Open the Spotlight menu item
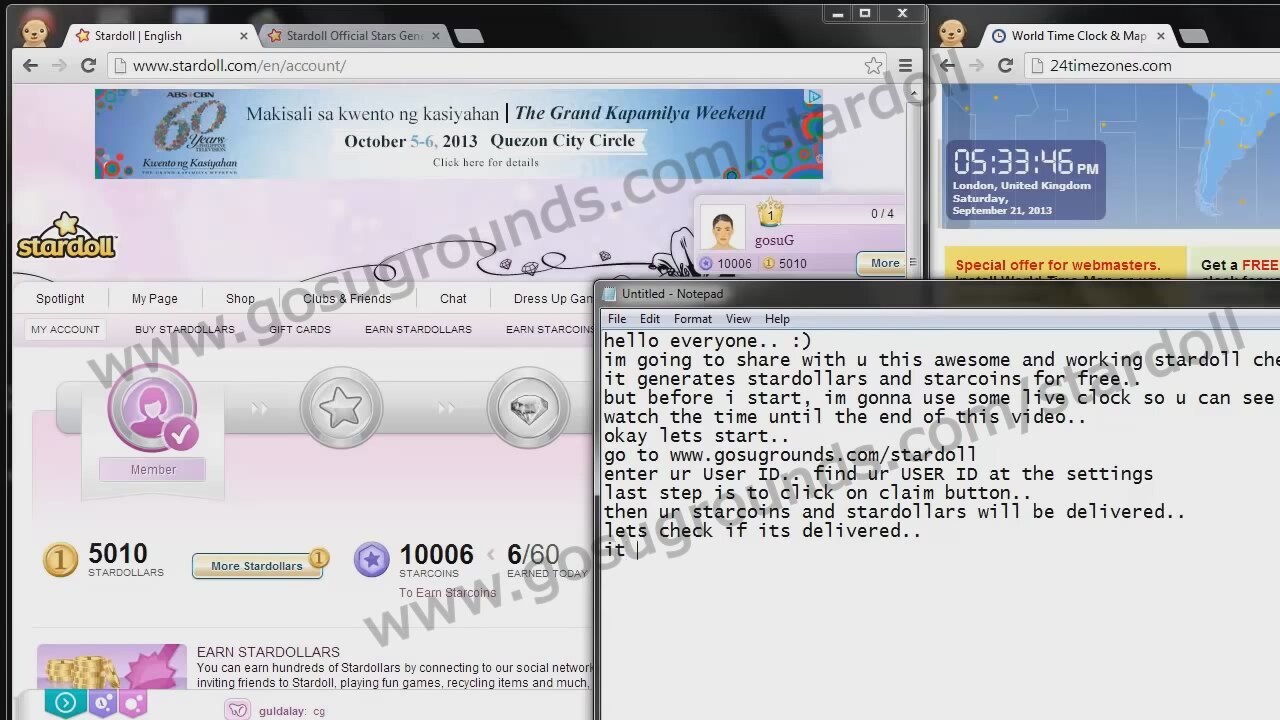This screenshot has height=720, width=1280. click(60, 299)
